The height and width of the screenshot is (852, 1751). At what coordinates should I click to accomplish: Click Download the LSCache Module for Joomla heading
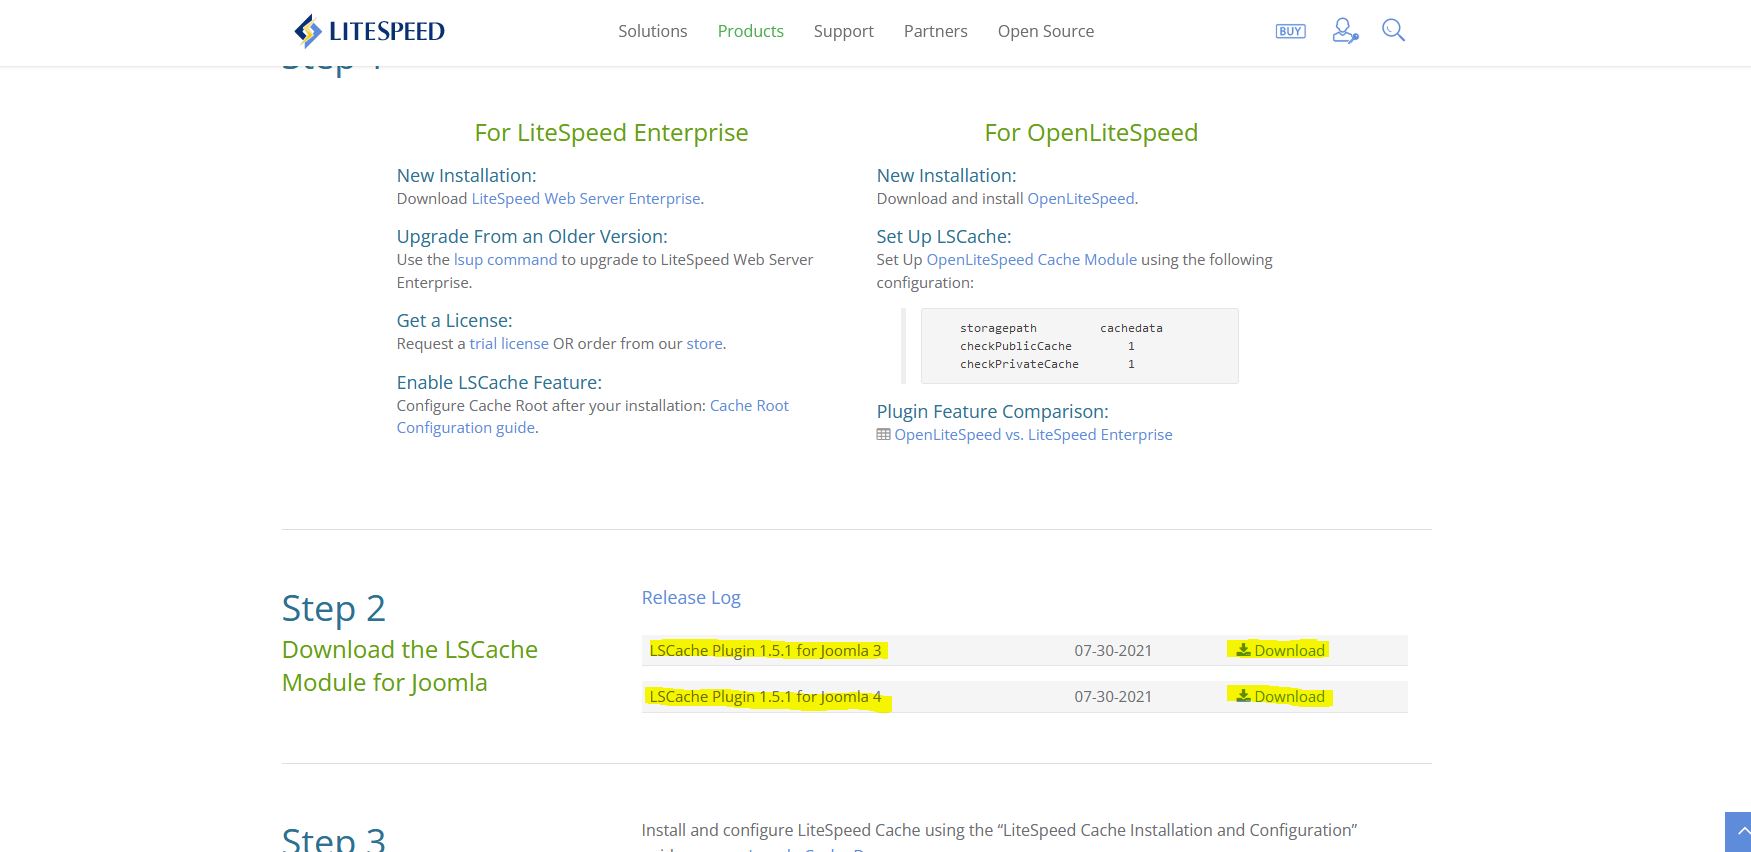410,666
